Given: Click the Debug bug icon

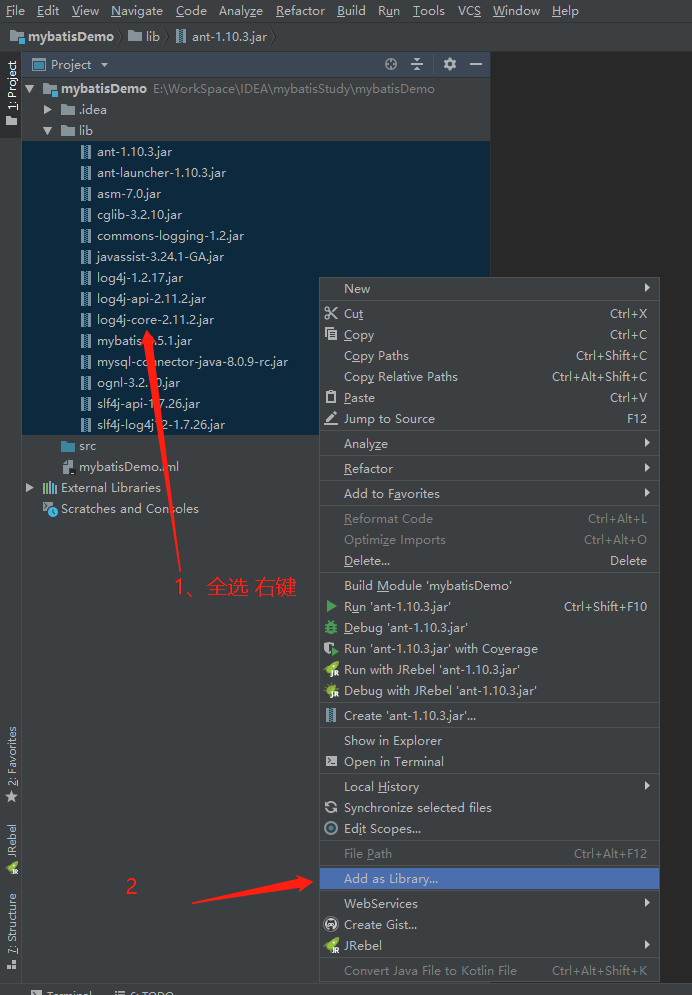Looking at the screenshot, I should [331, 628].
